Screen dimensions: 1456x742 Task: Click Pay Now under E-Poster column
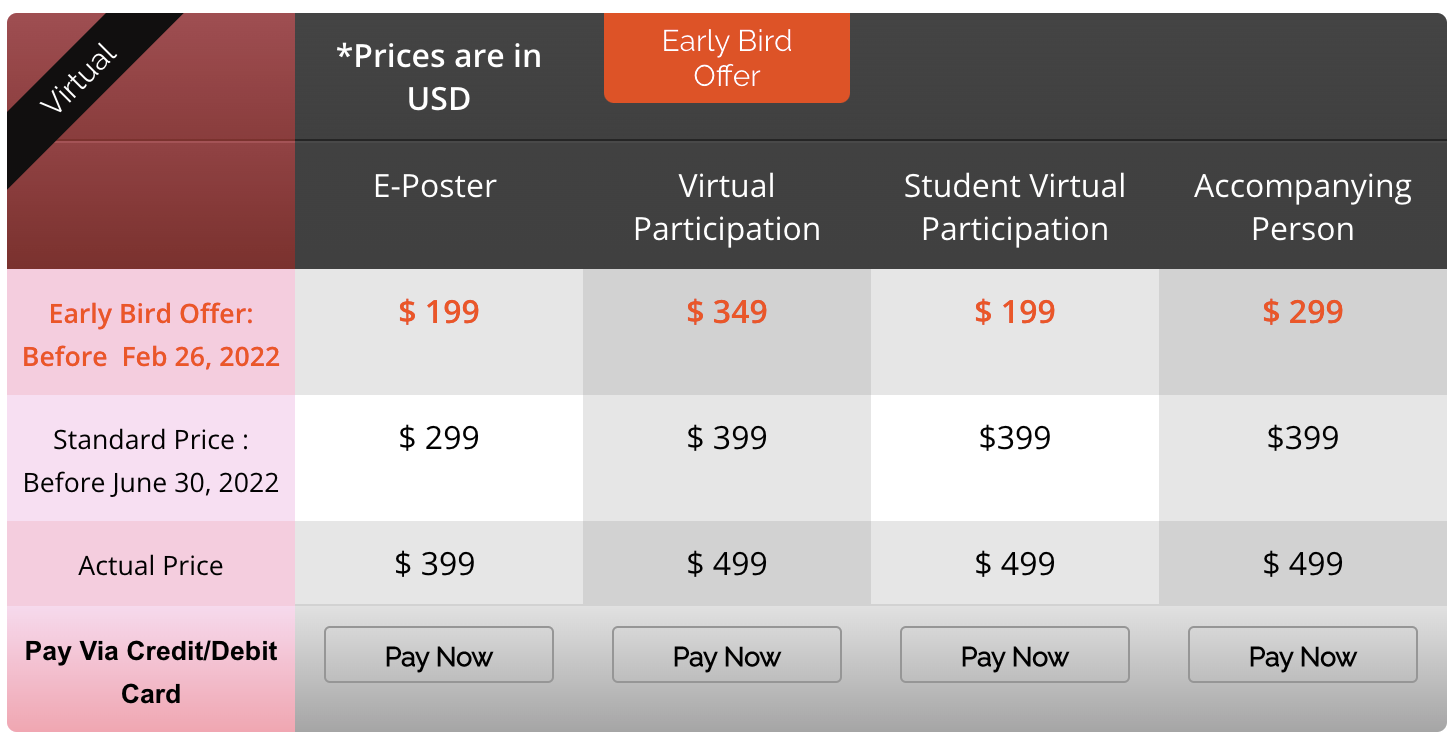click(438, 656)
